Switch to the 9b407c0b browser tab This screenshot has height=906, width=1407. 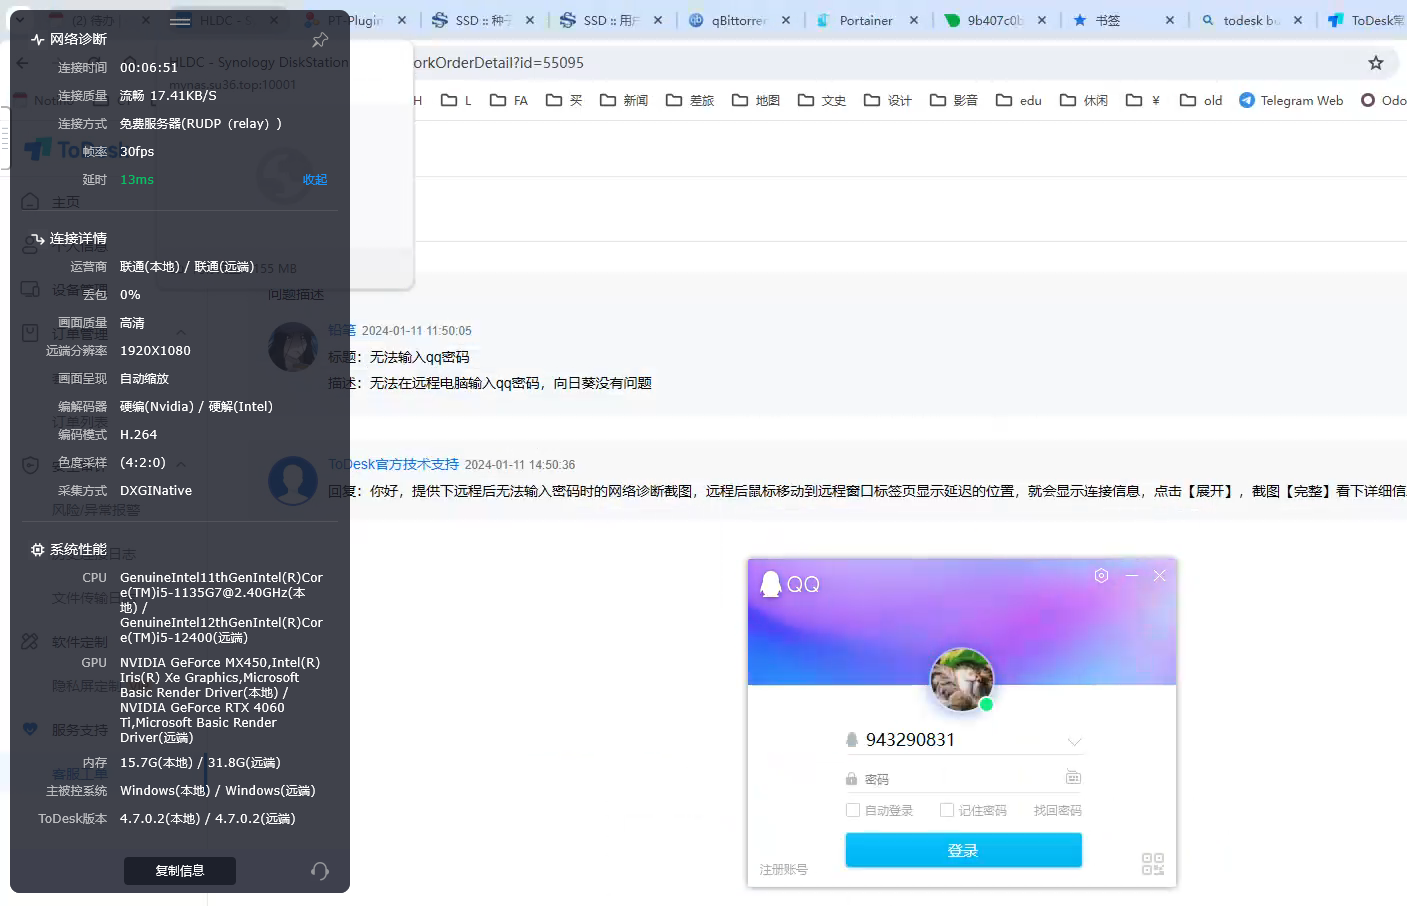pyautogui.click(x=994, y=20)
